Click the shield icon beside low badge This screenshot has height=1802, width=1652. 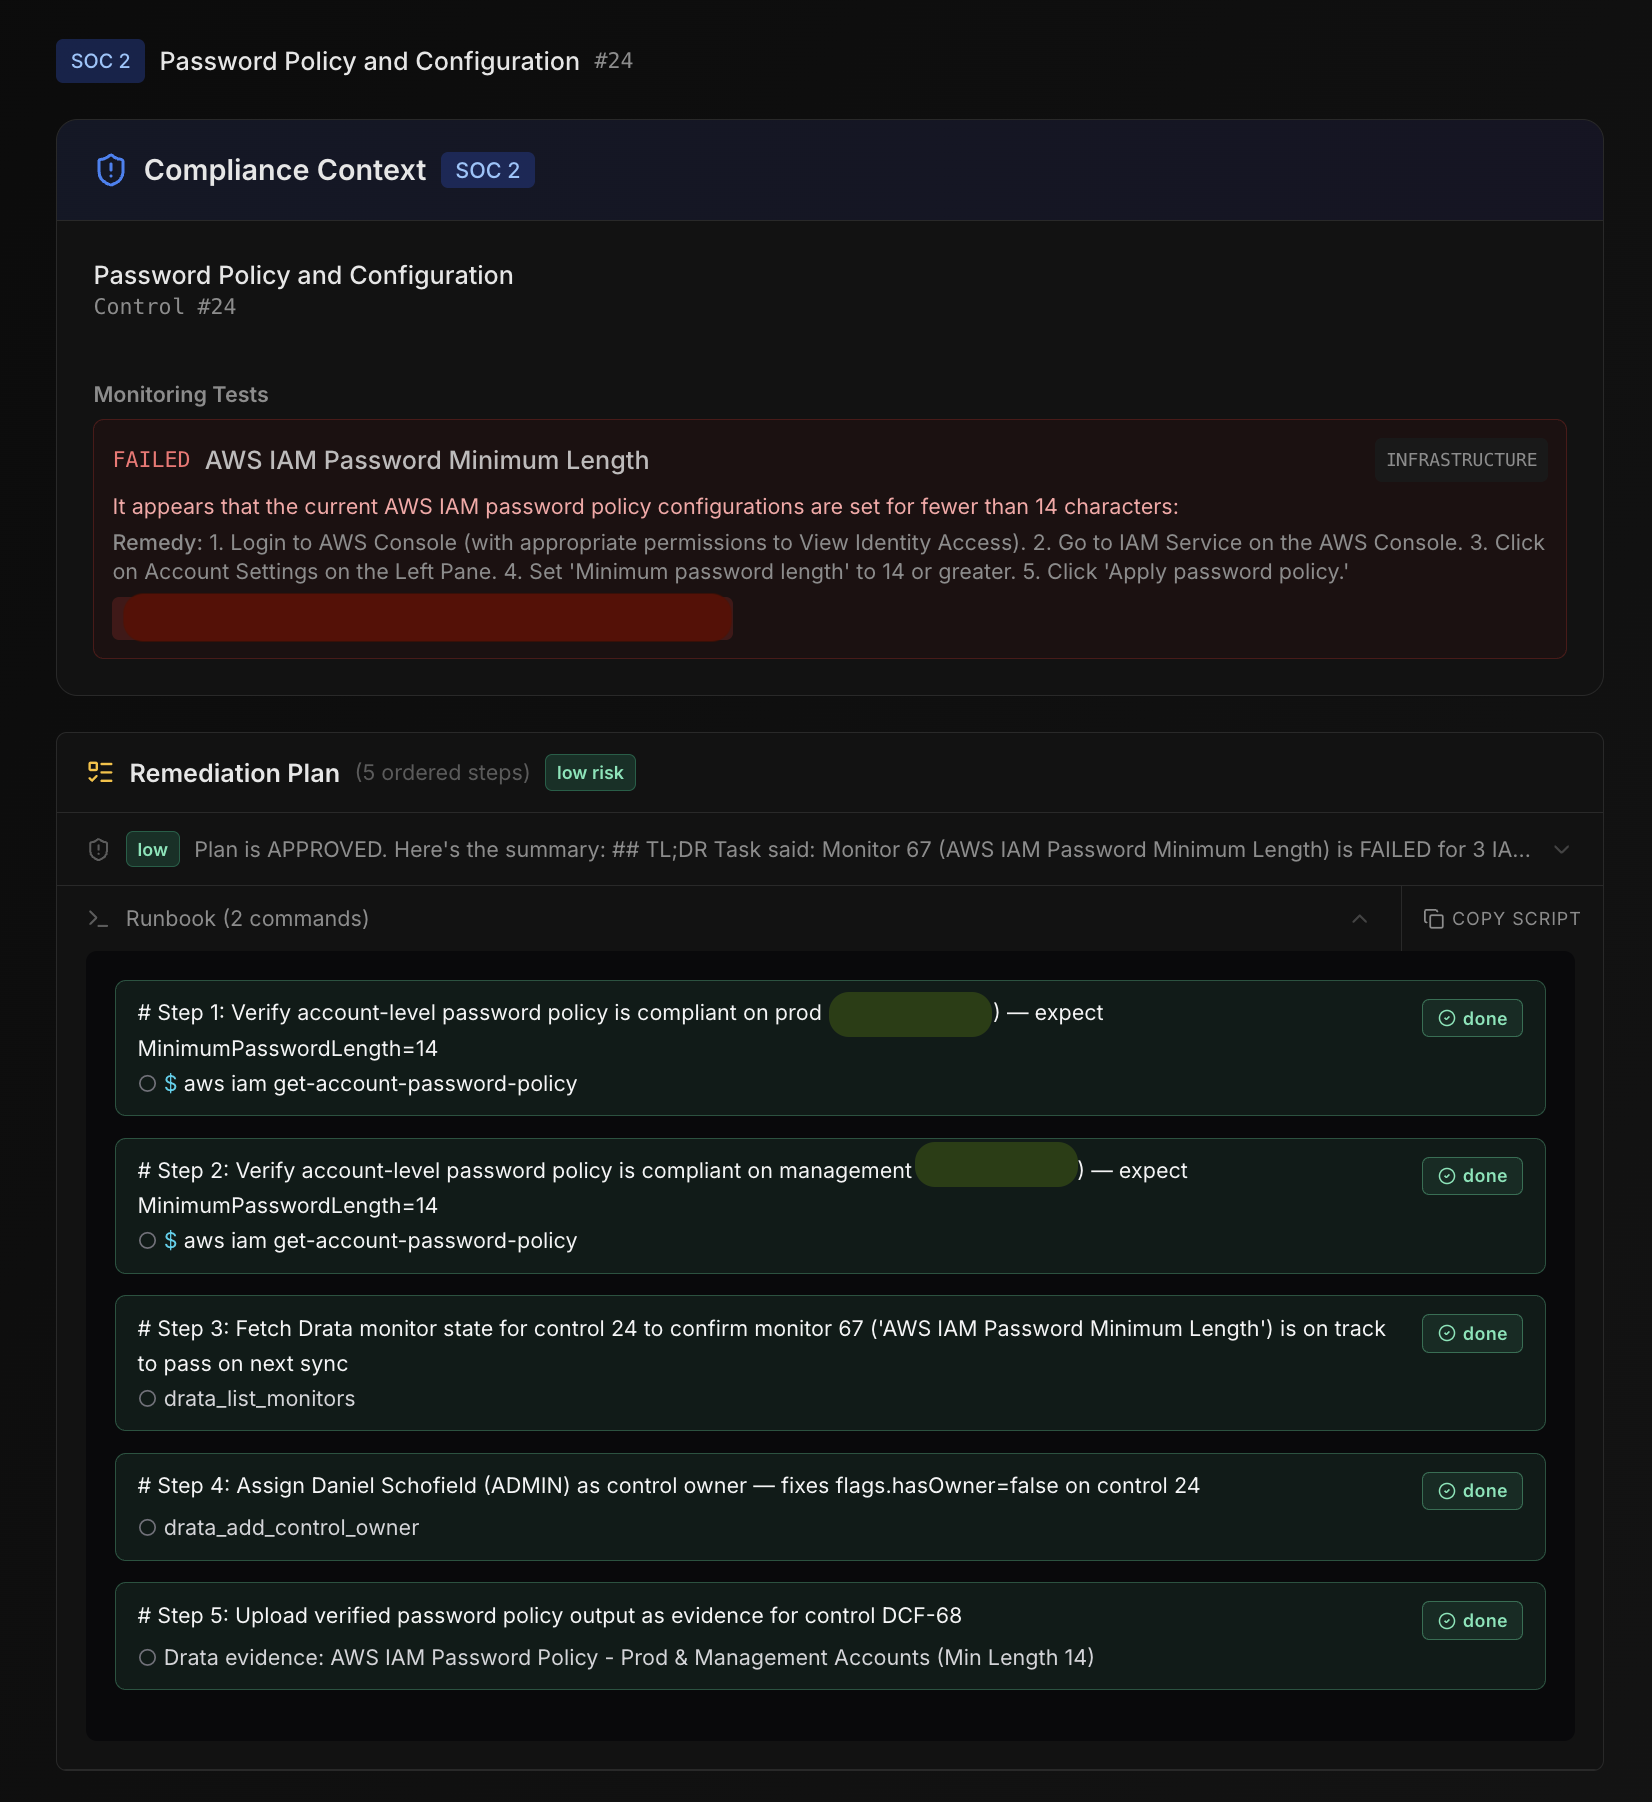pyautogui.click(x=98, y=850)
